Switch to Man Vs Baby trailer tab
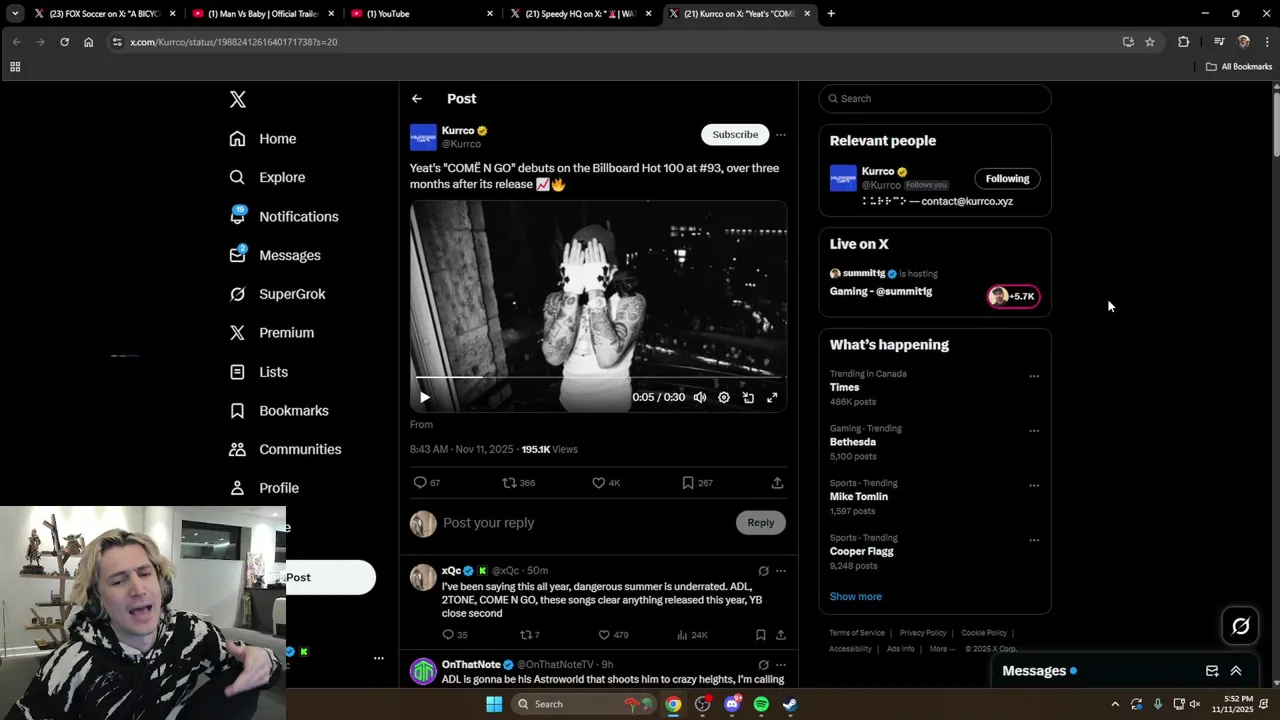The height and width of the screenshot is (720, 1280). pos(263,14)
